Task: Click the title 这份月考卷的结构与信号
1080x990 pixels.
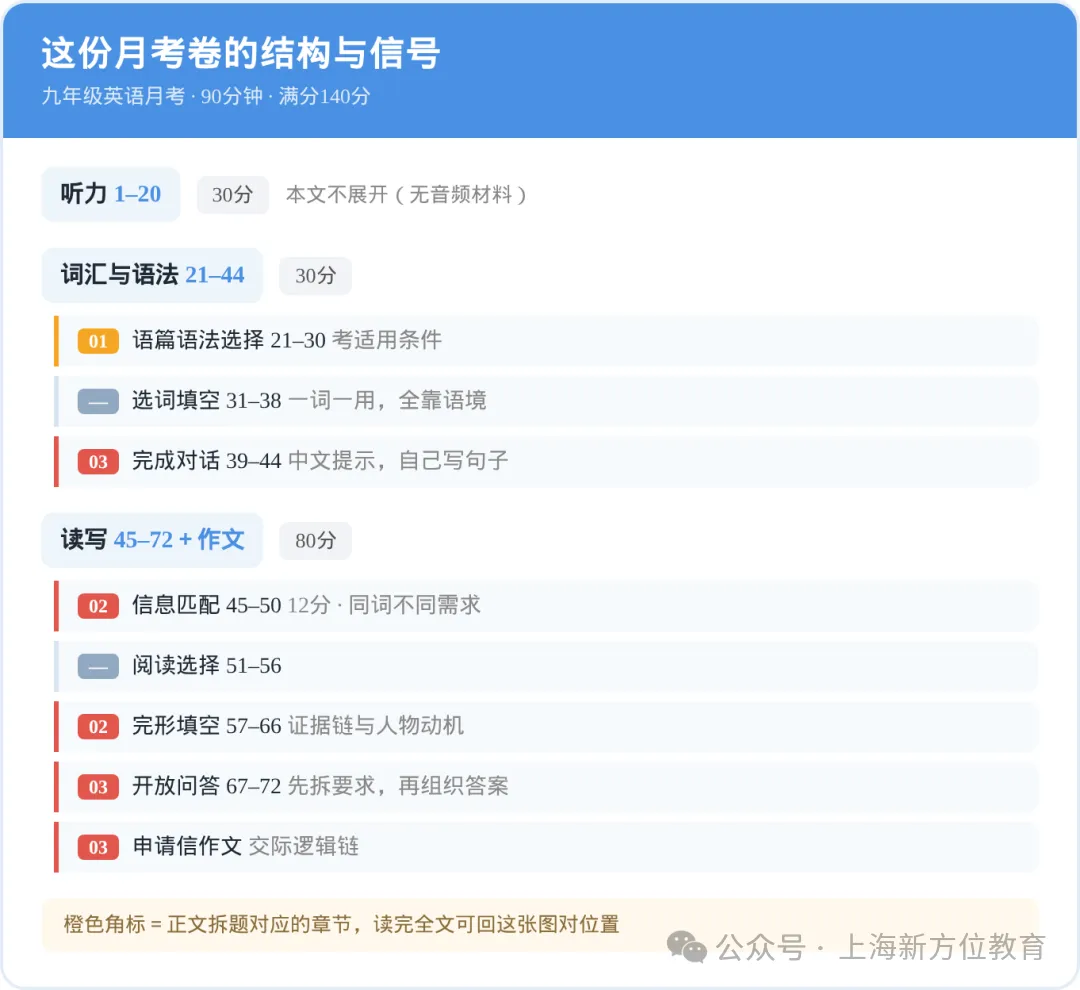Action: 240,53
